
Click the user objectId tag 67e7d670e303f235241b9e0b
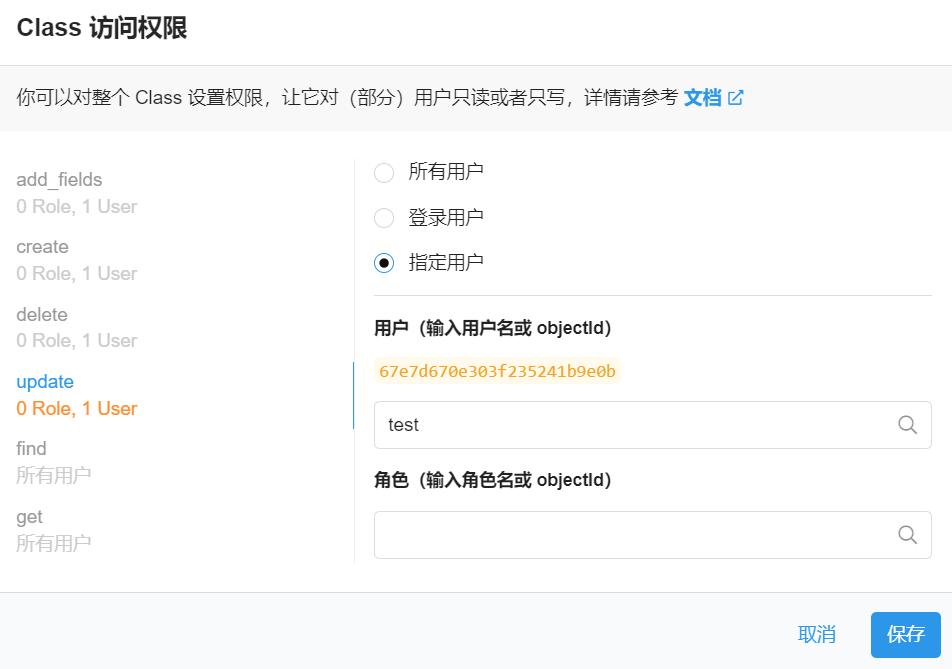[497, 372]
